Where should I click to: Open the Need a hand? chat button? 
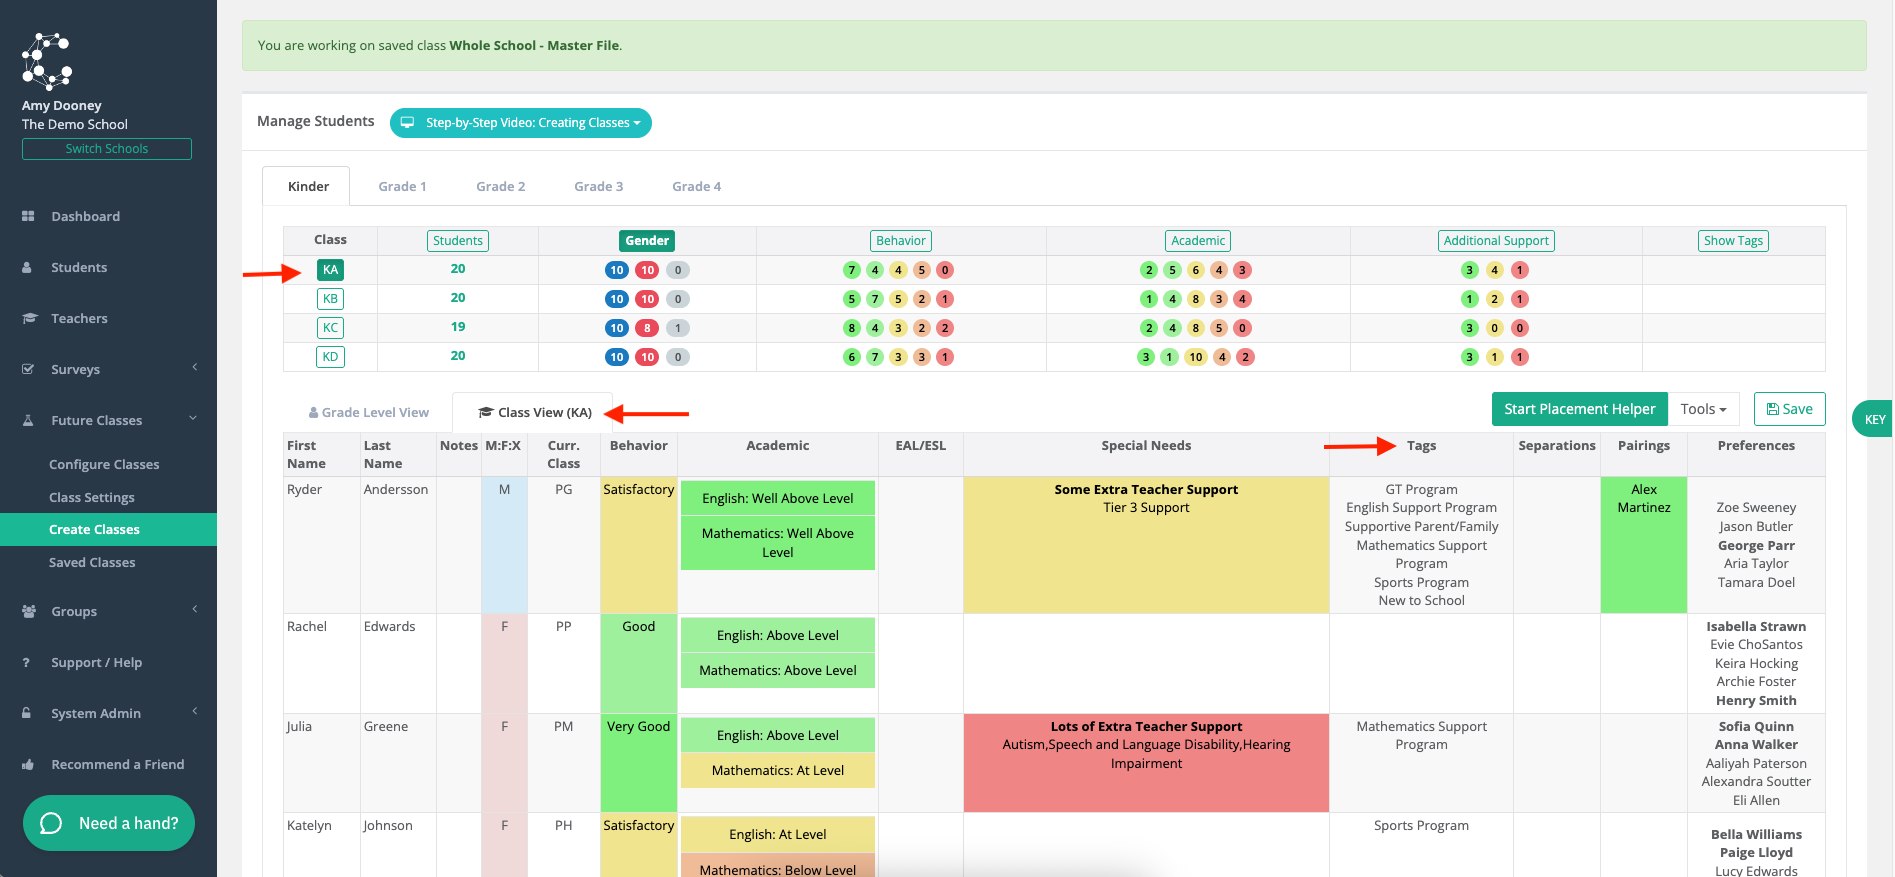(x=109, y=823)
